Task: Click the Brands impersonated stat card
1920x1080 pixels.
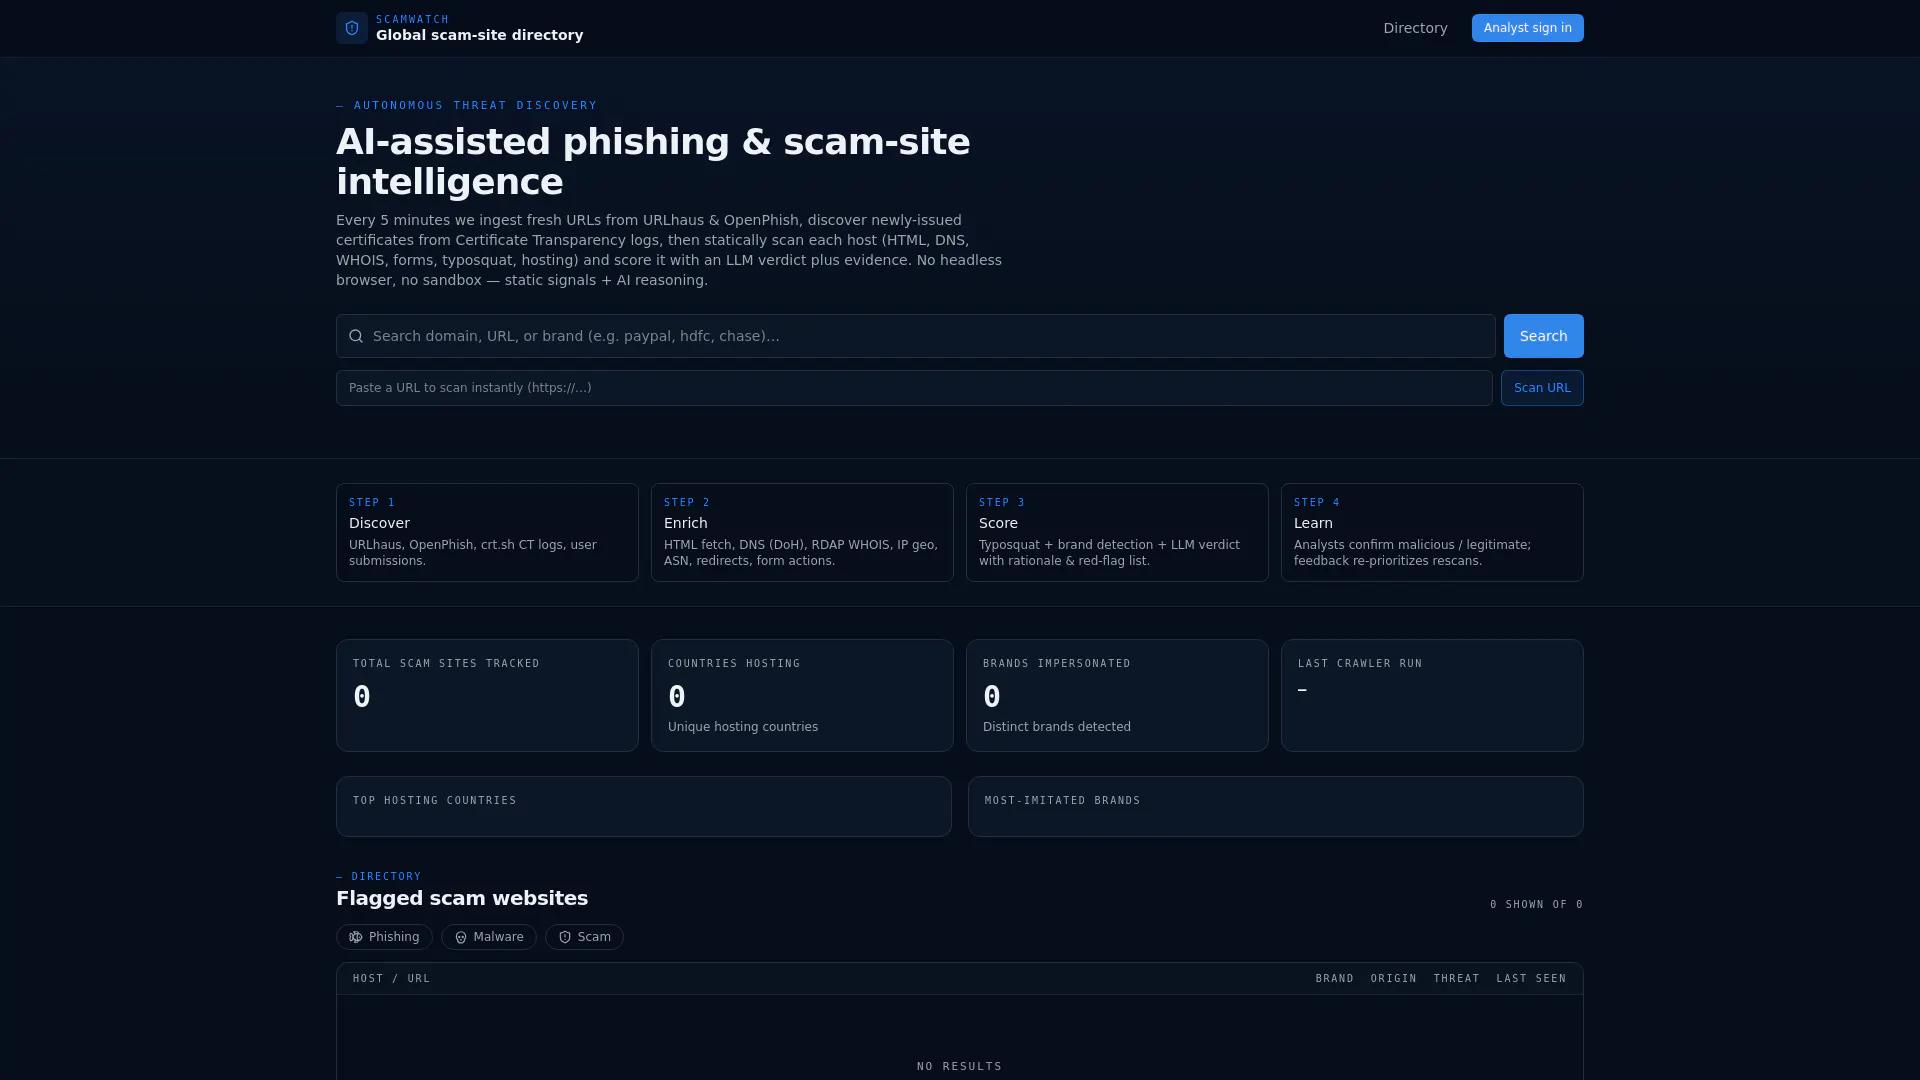Action: (1117, 695)
